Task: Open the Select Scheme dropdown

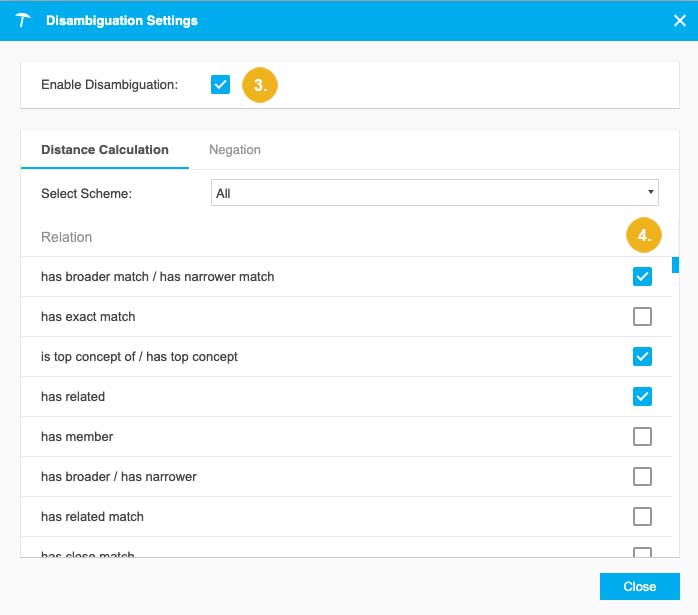Action: [434, 193]
